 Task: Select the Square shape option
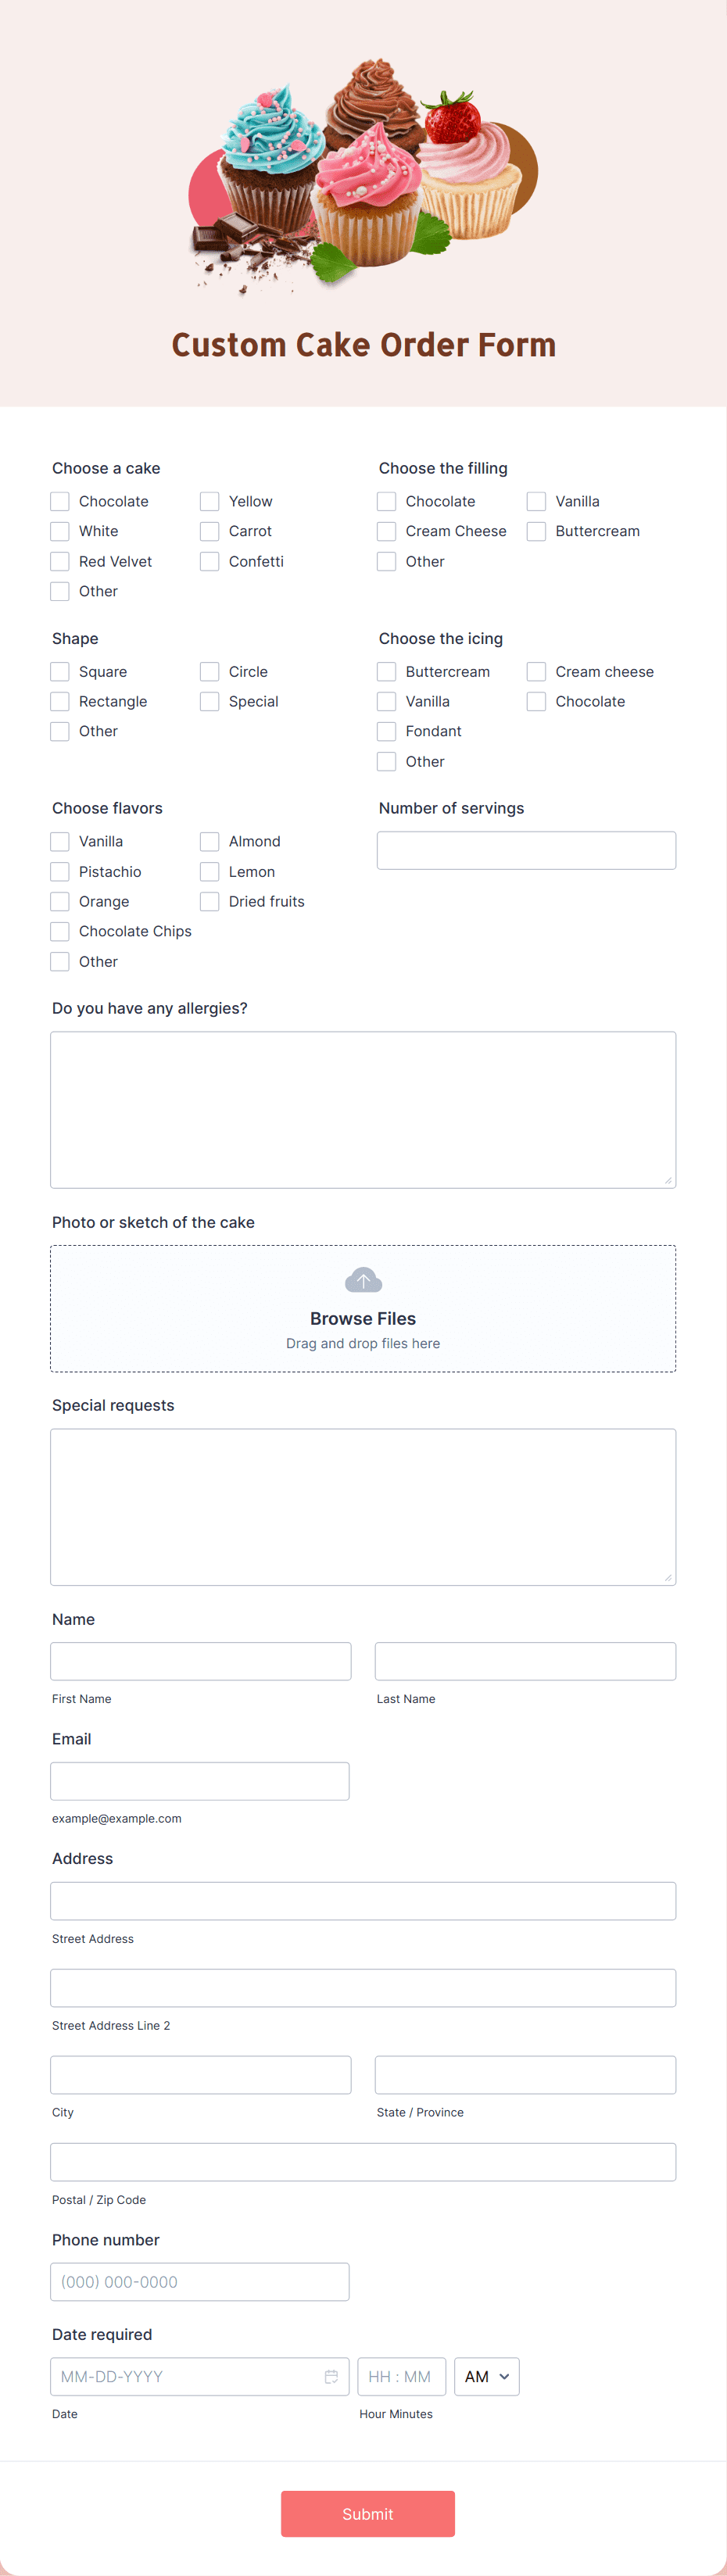[x=60, y=671]
